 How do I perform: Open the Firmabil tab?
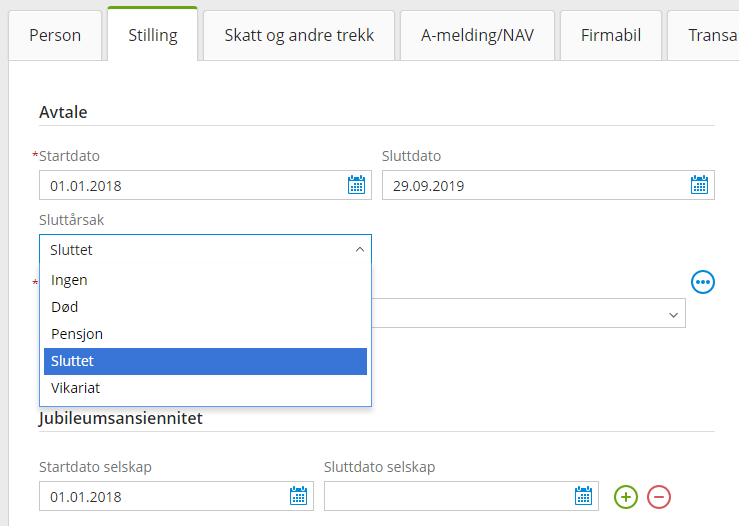point(610,36)
